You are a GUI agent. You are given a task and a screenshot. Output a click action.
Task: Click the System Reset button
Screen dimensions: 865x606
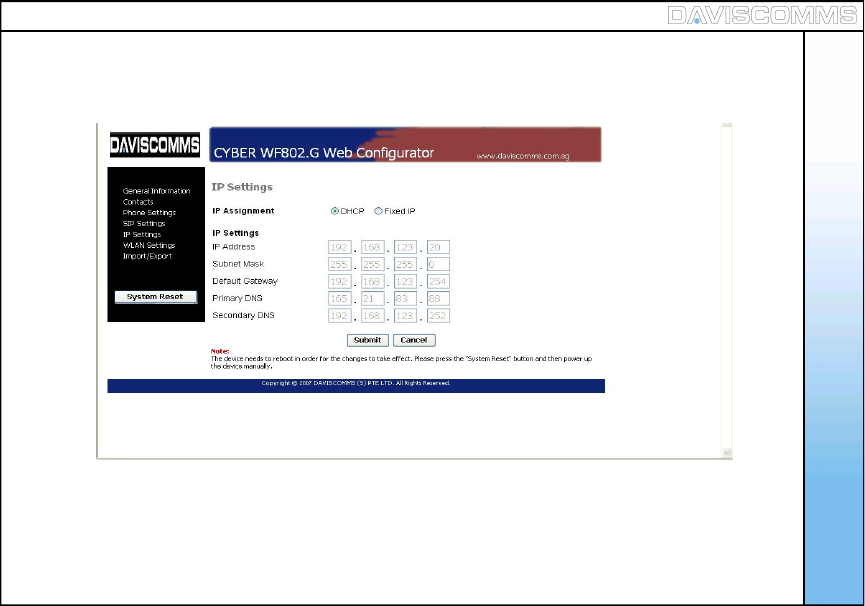(156, 297)
